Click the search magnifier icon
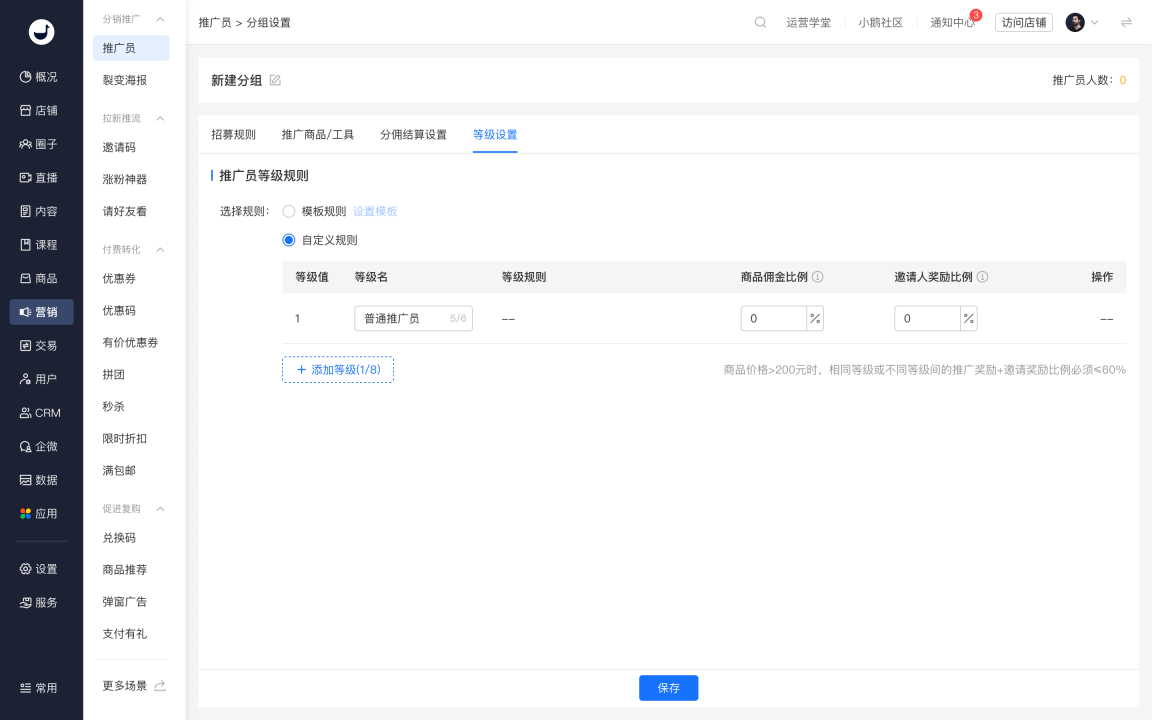This screenshot has width=1152, height=720. point(760,22)
